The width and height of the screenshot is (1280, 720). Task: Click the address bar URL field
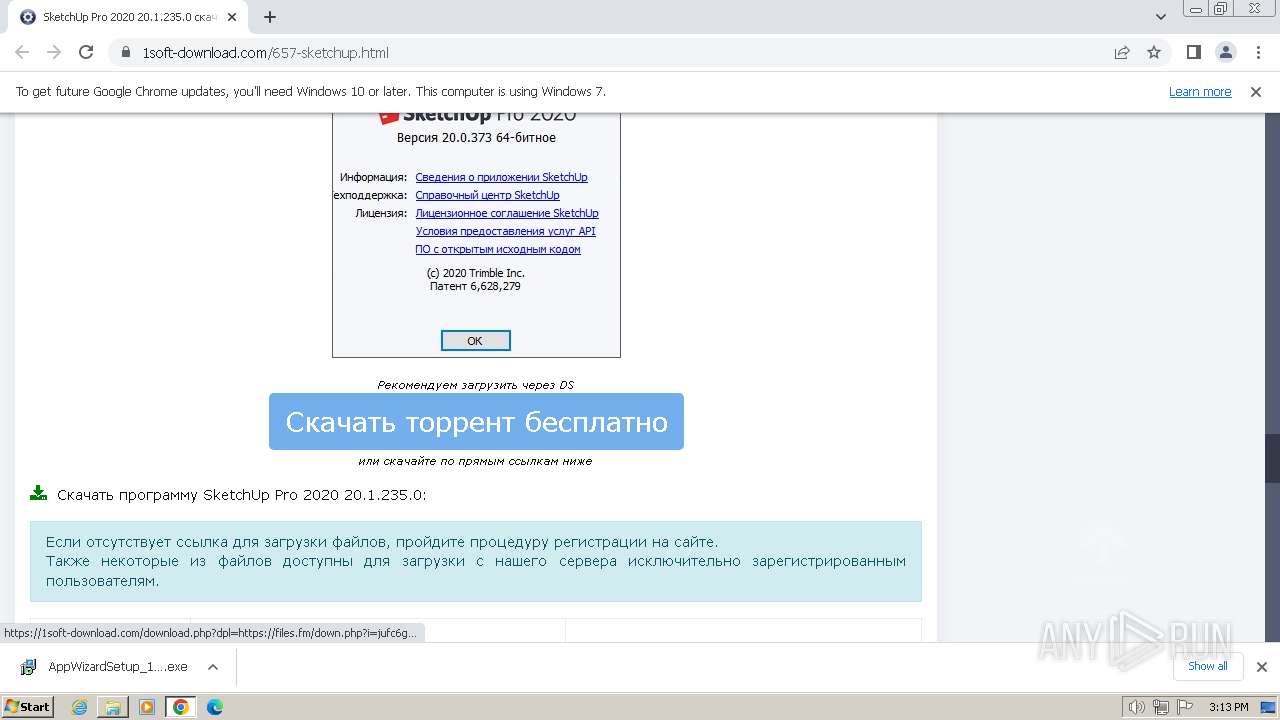620,52
